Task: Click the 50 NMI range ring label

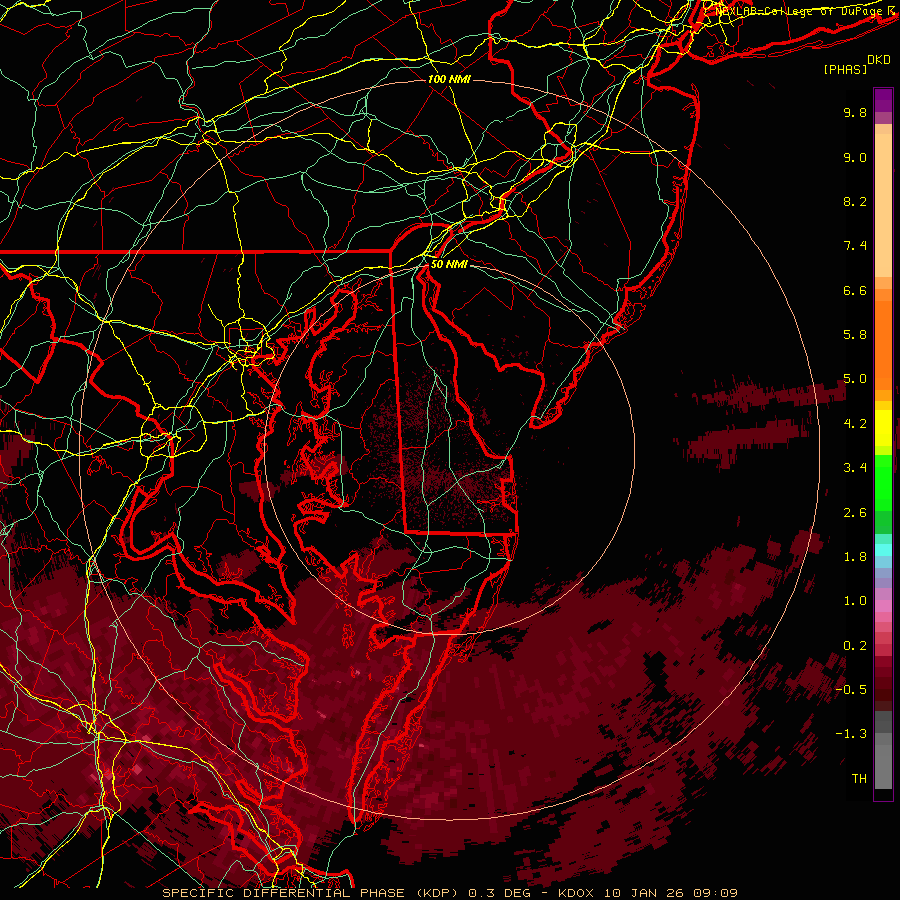Action: pos(449,264)
